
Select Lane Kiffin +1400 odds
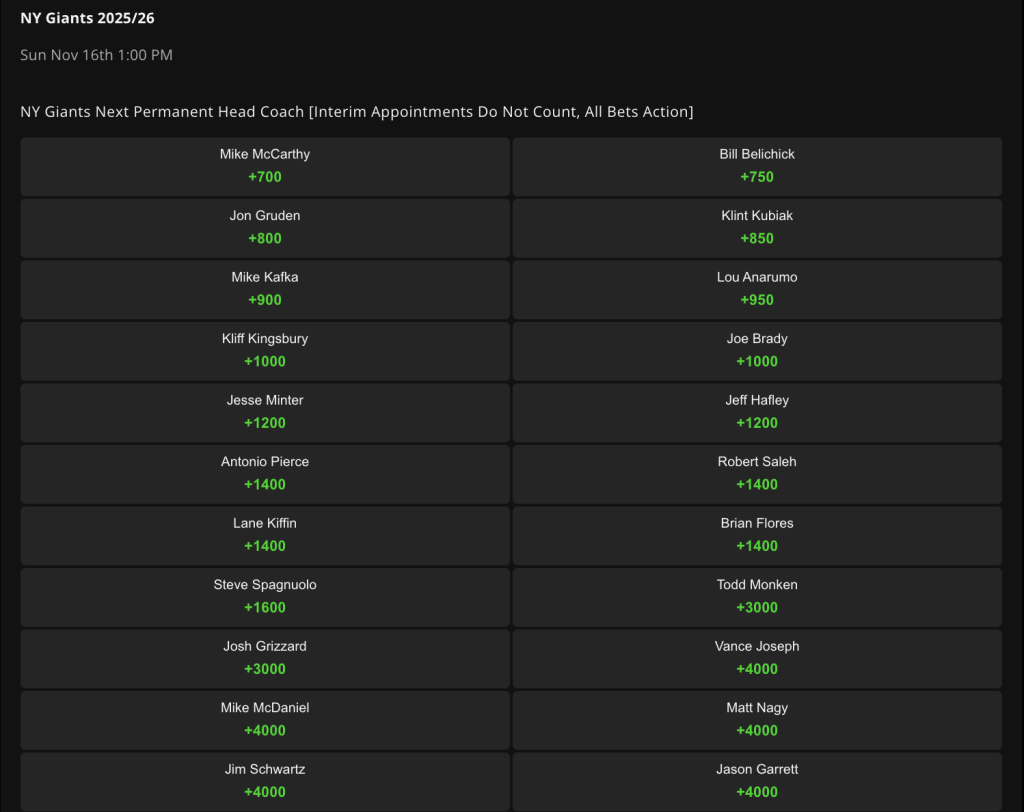[264, 535]
